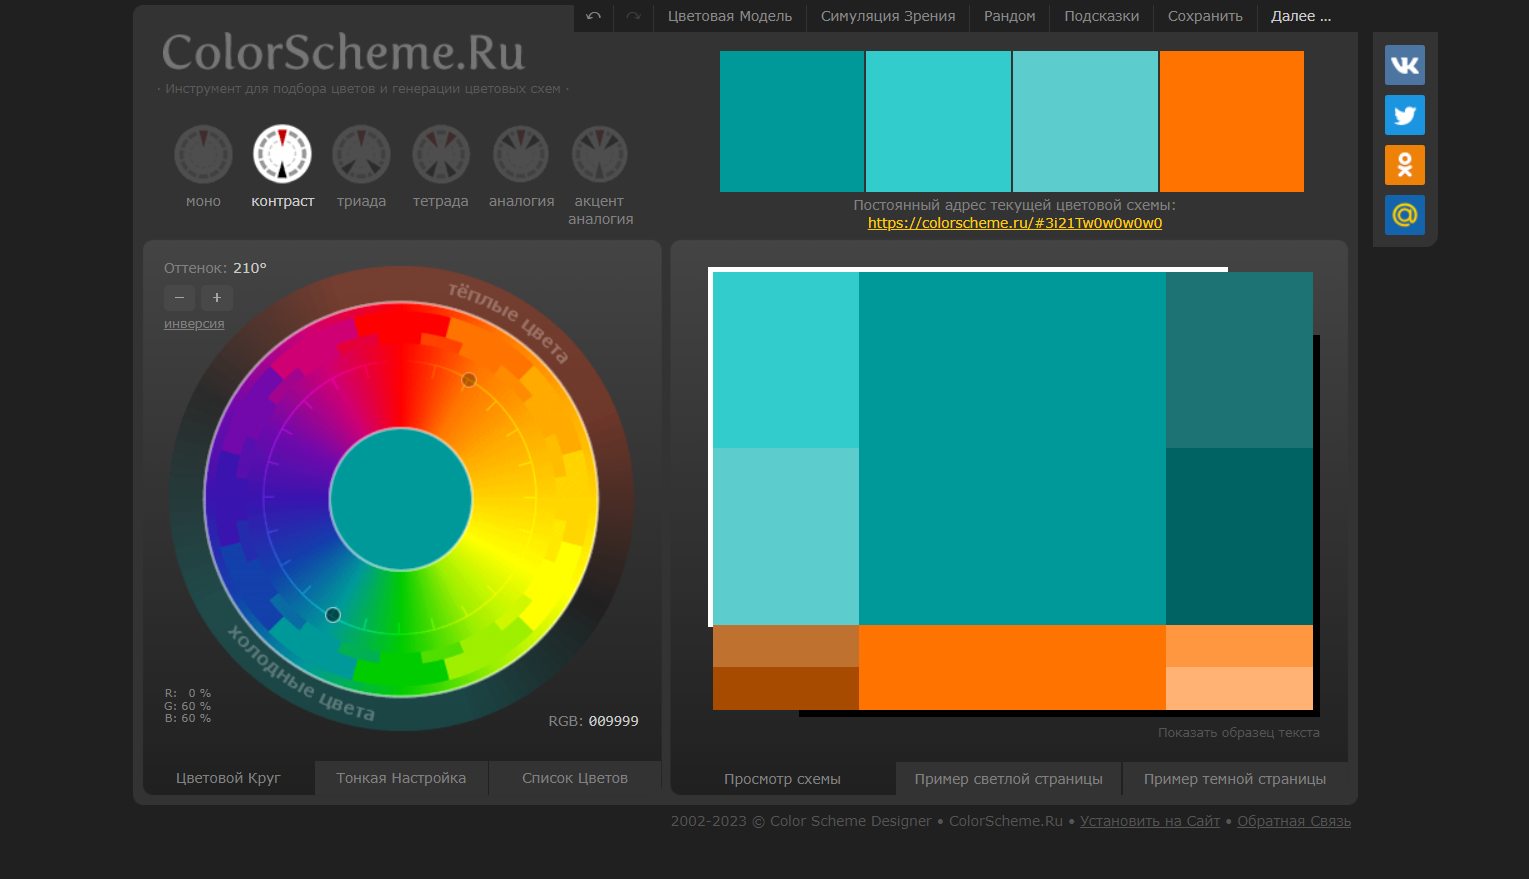Click the pale turquoise preview block
Image resolution: width=1529 pixels, height=879 pixels.
point(786,536)
